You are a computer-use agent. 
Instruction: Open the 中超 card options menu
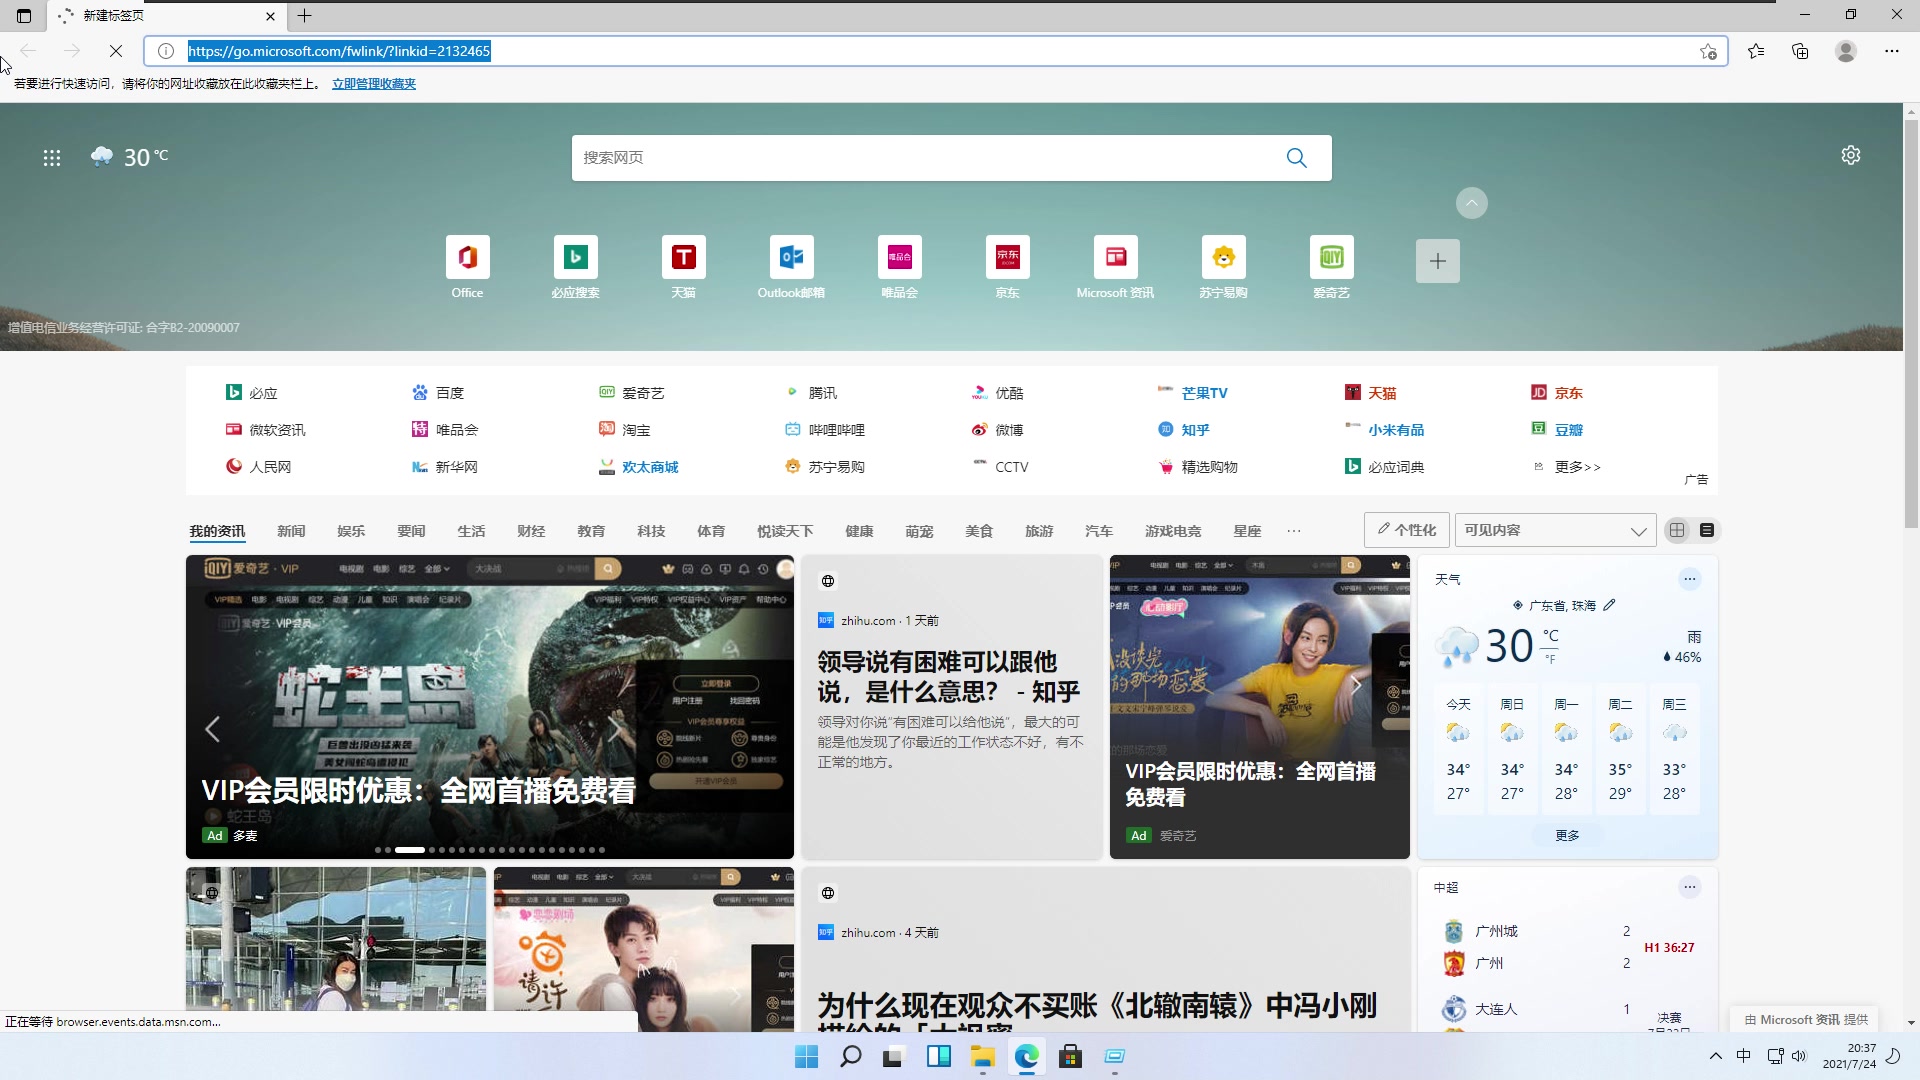pos(1689,887)
